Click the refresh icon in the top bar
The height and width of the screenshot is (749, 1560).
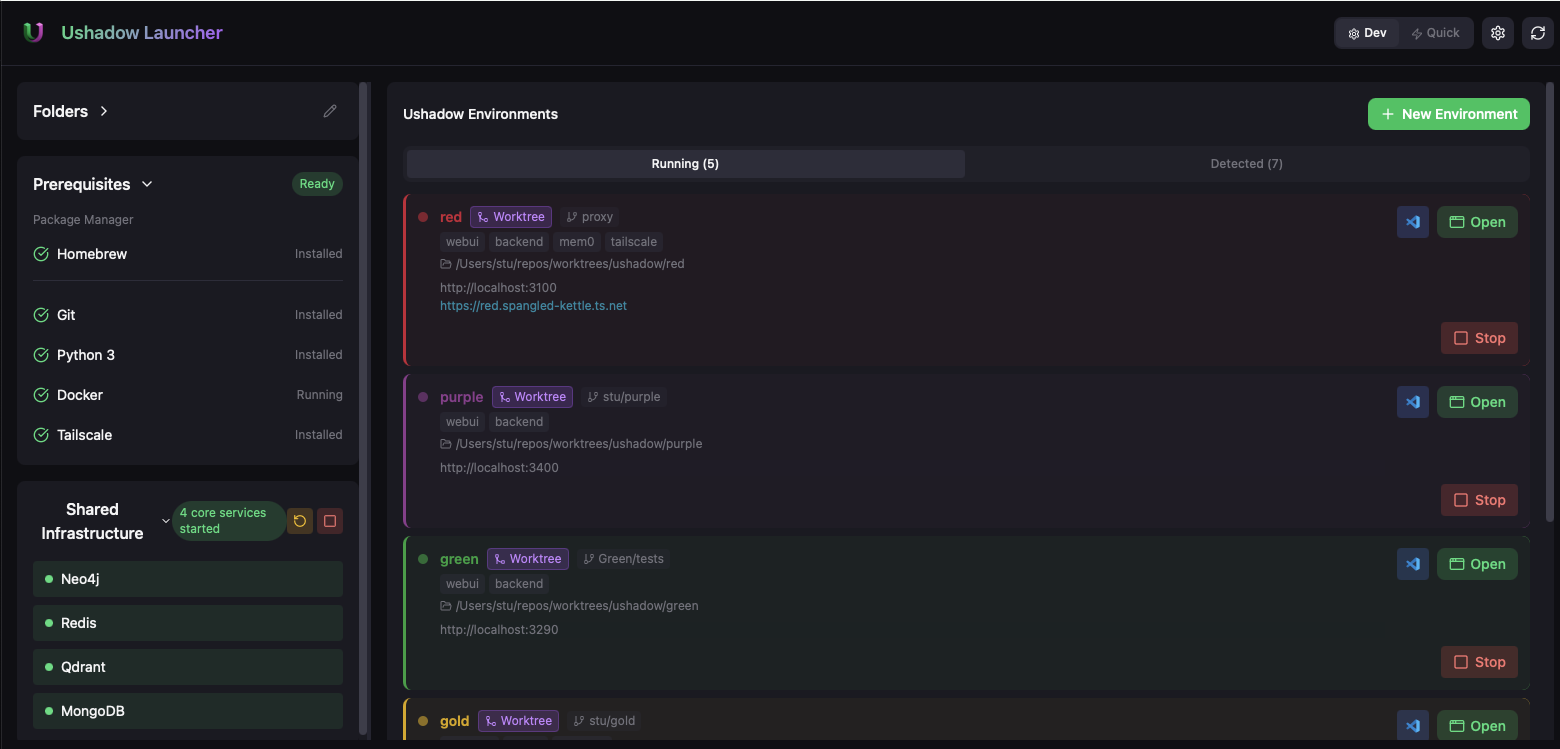click(x=1537, y=32)
